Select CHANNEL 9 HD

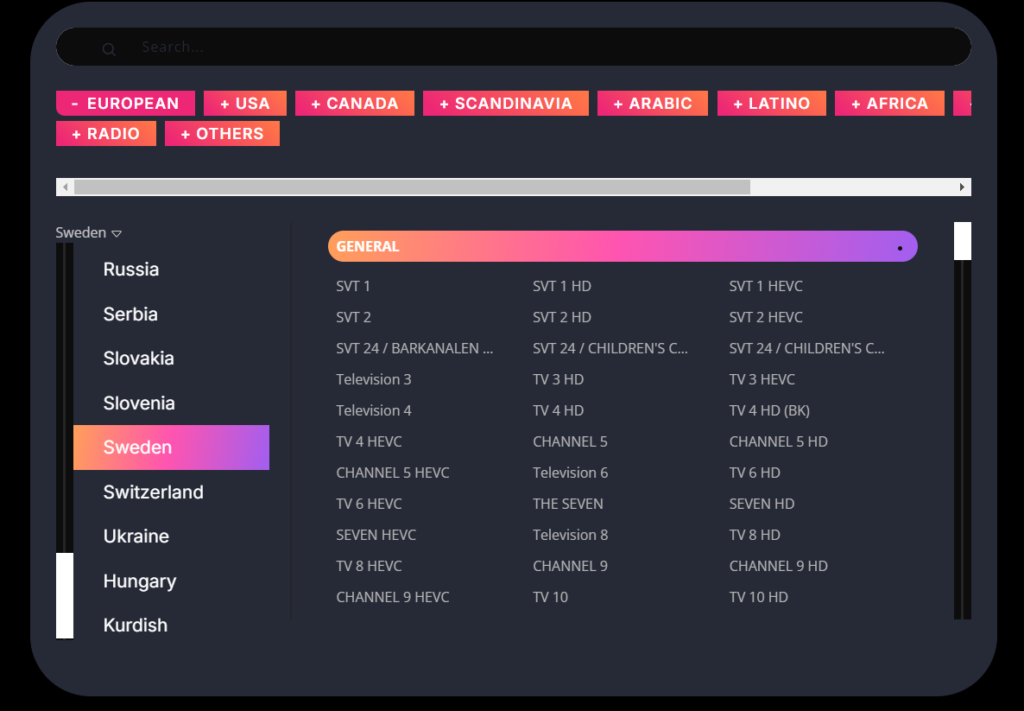coord(778,566)
